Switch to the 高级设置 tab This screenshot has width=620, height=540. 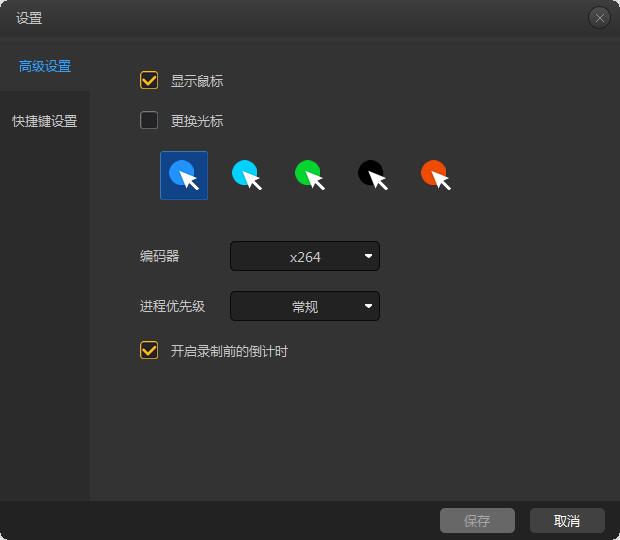click(x=45, y=66)
